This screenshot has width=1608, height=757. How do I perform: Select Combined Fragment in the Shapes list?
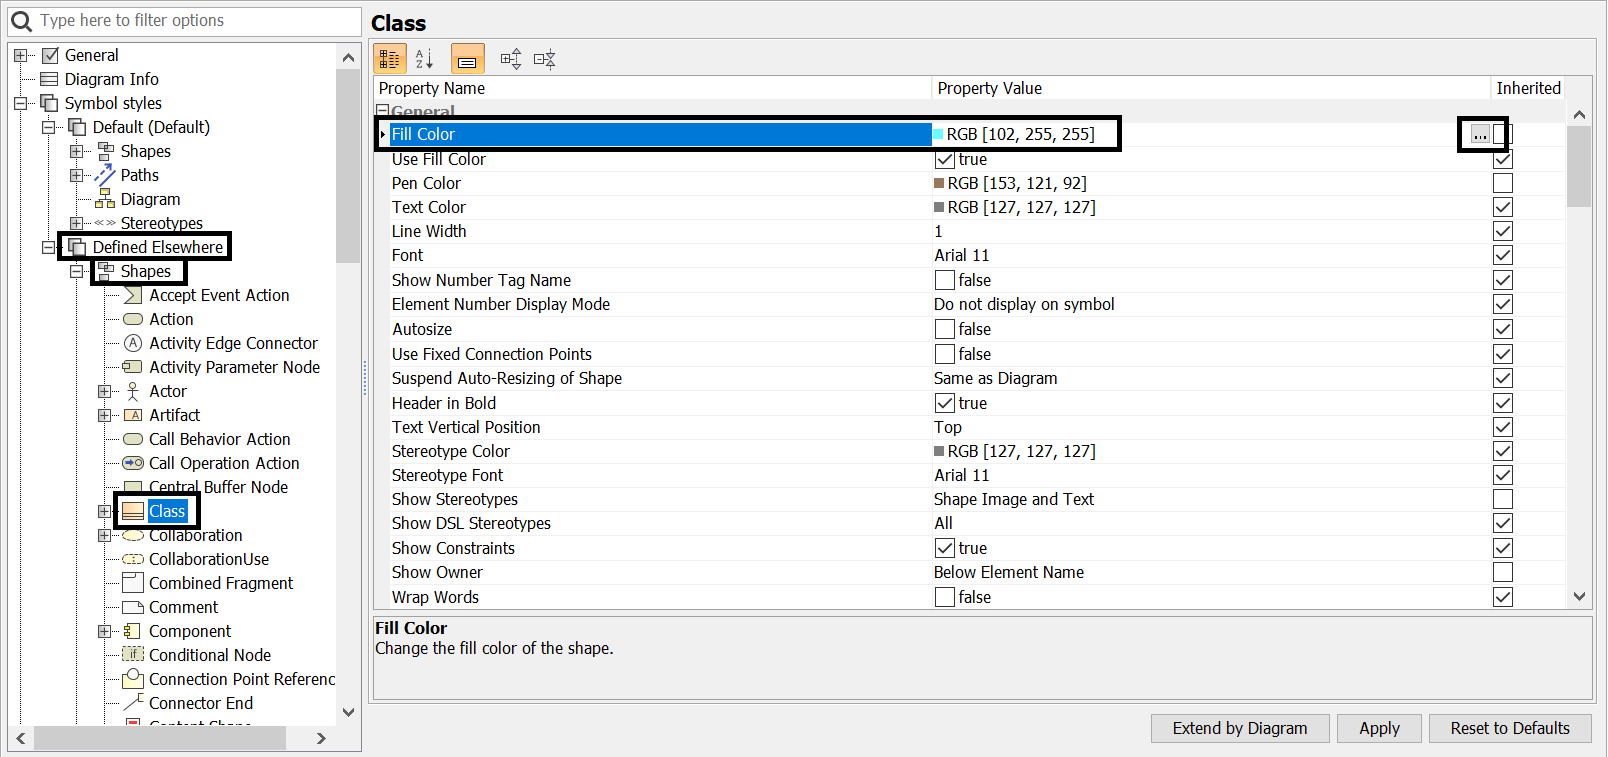click(220, 583)
